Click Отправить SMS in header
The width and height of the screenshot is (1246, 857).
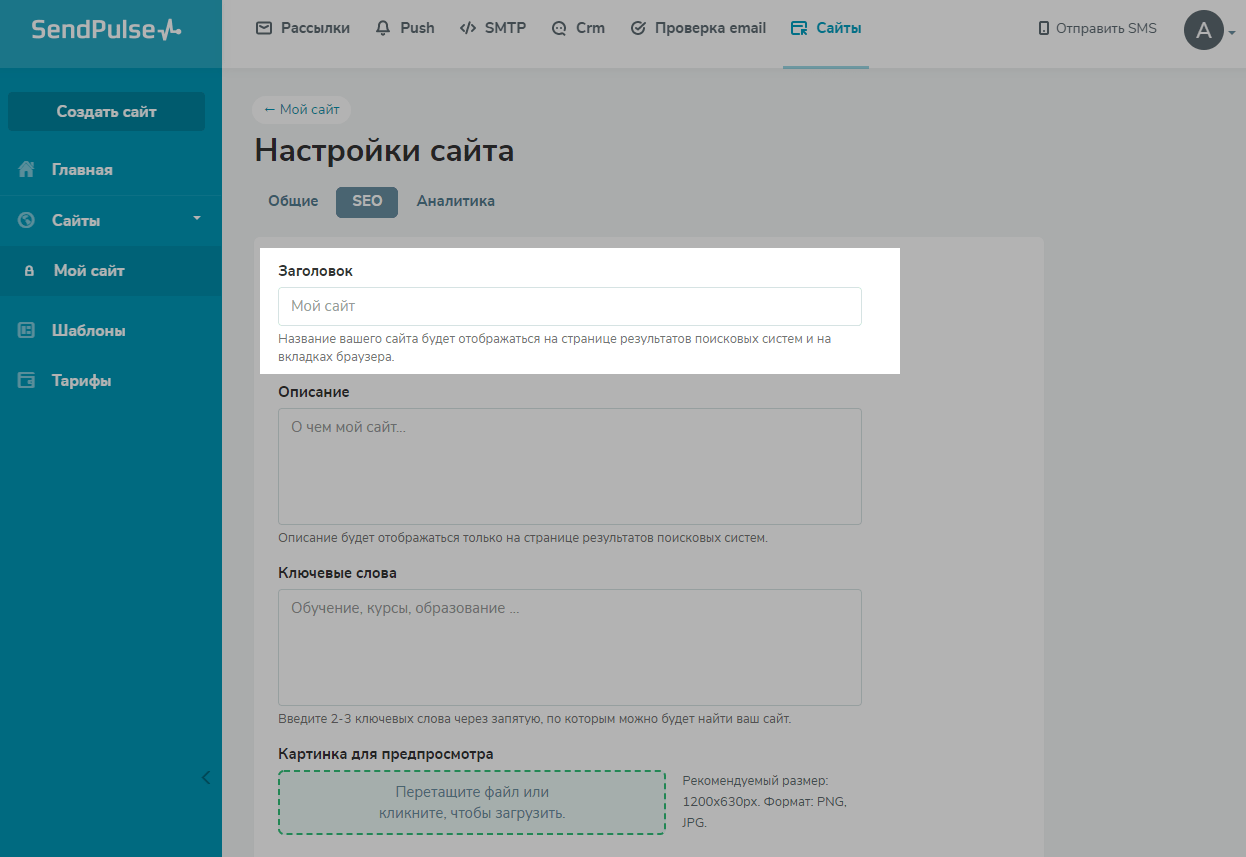point(1097,29)
